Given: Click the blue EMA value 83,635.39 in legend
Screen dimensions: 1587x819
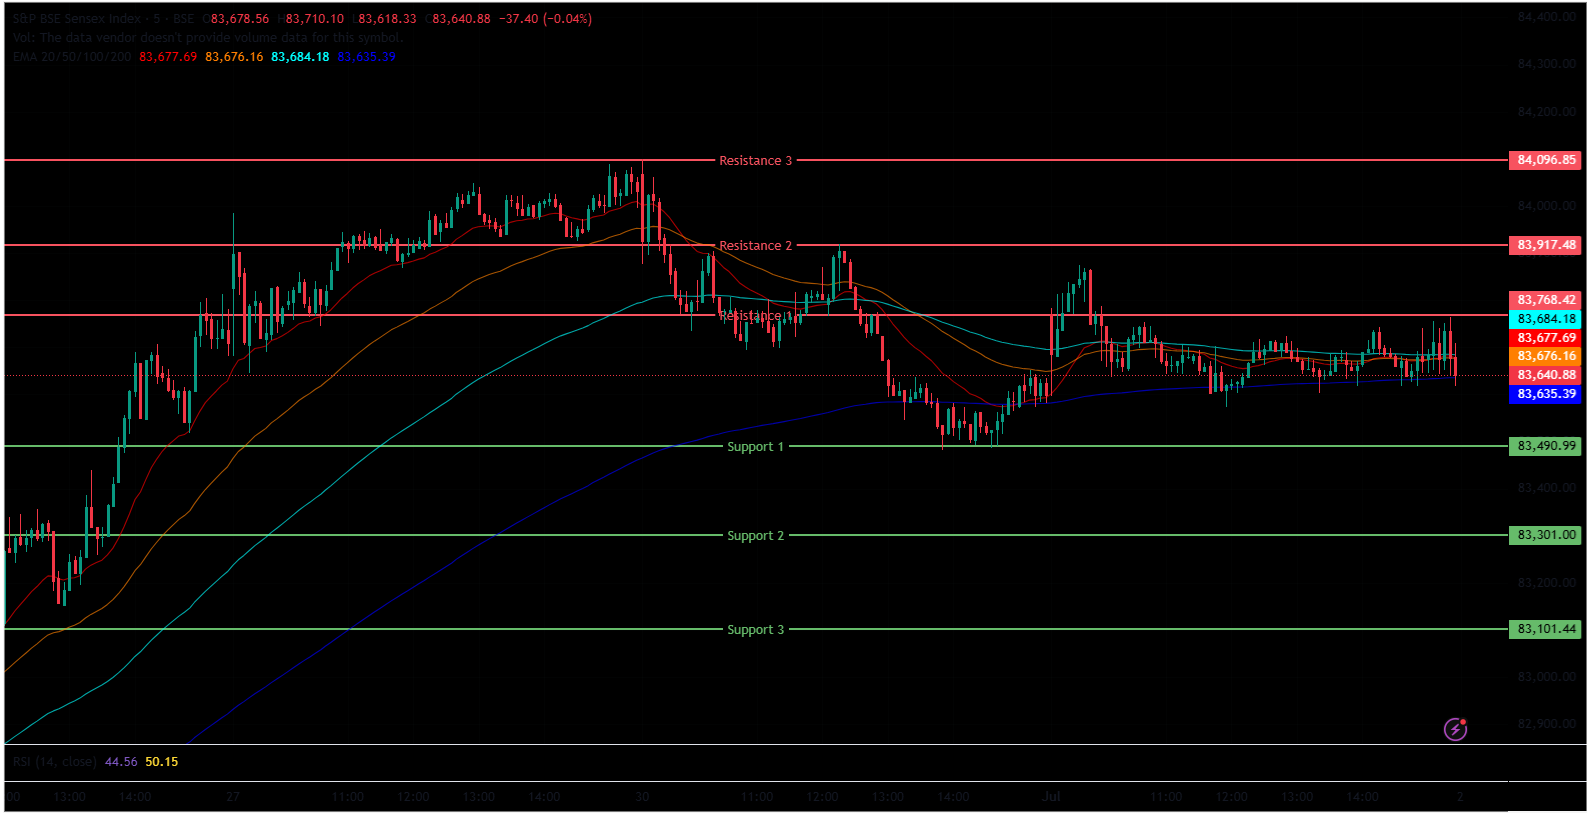Looking at the screenshot, I should coord(366,57).
